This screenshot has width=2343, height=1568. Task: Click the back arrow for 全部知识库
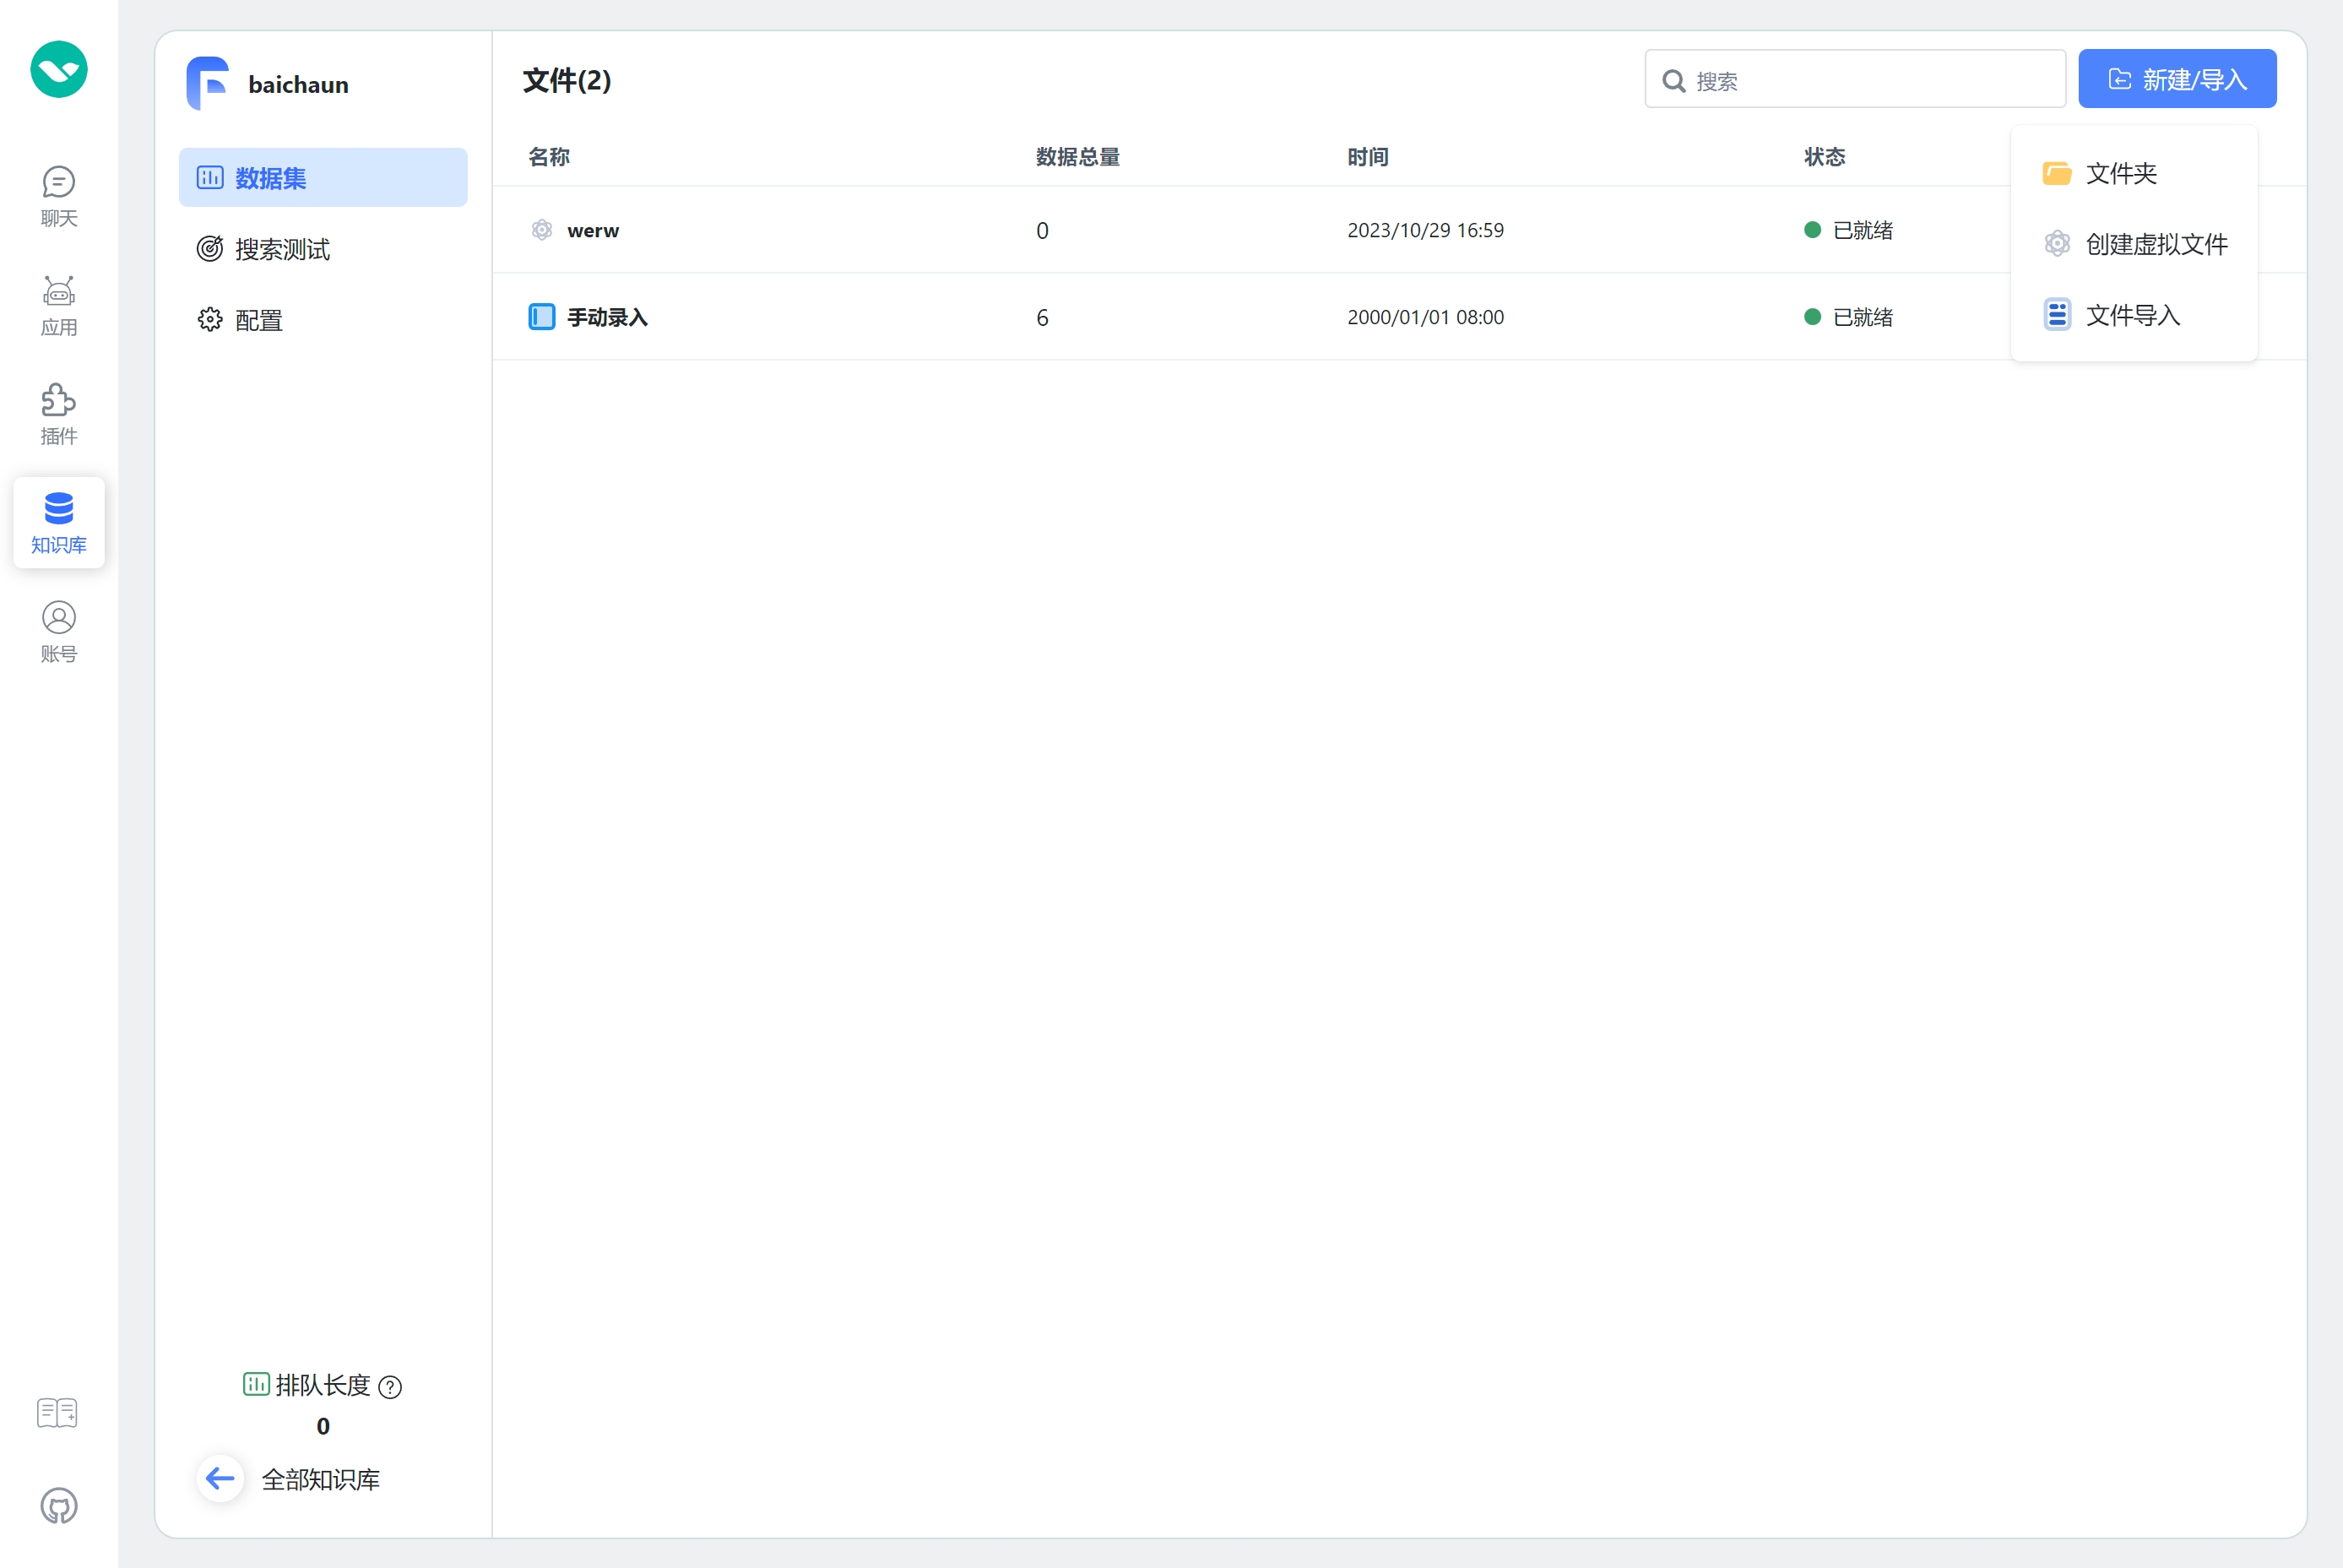click(x=220, y=1478)
